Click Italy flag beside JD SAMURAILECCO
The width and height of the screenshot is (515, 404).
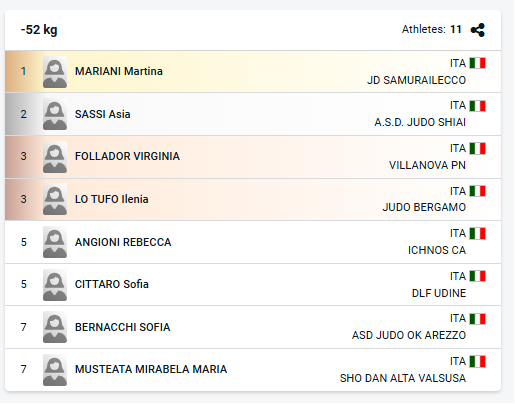(x=478, y=63)
